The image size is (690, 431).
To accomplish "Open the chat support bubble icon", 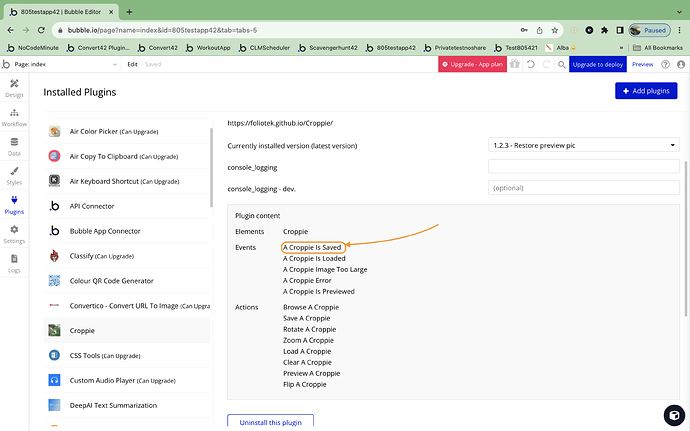I will coord(668,413).
